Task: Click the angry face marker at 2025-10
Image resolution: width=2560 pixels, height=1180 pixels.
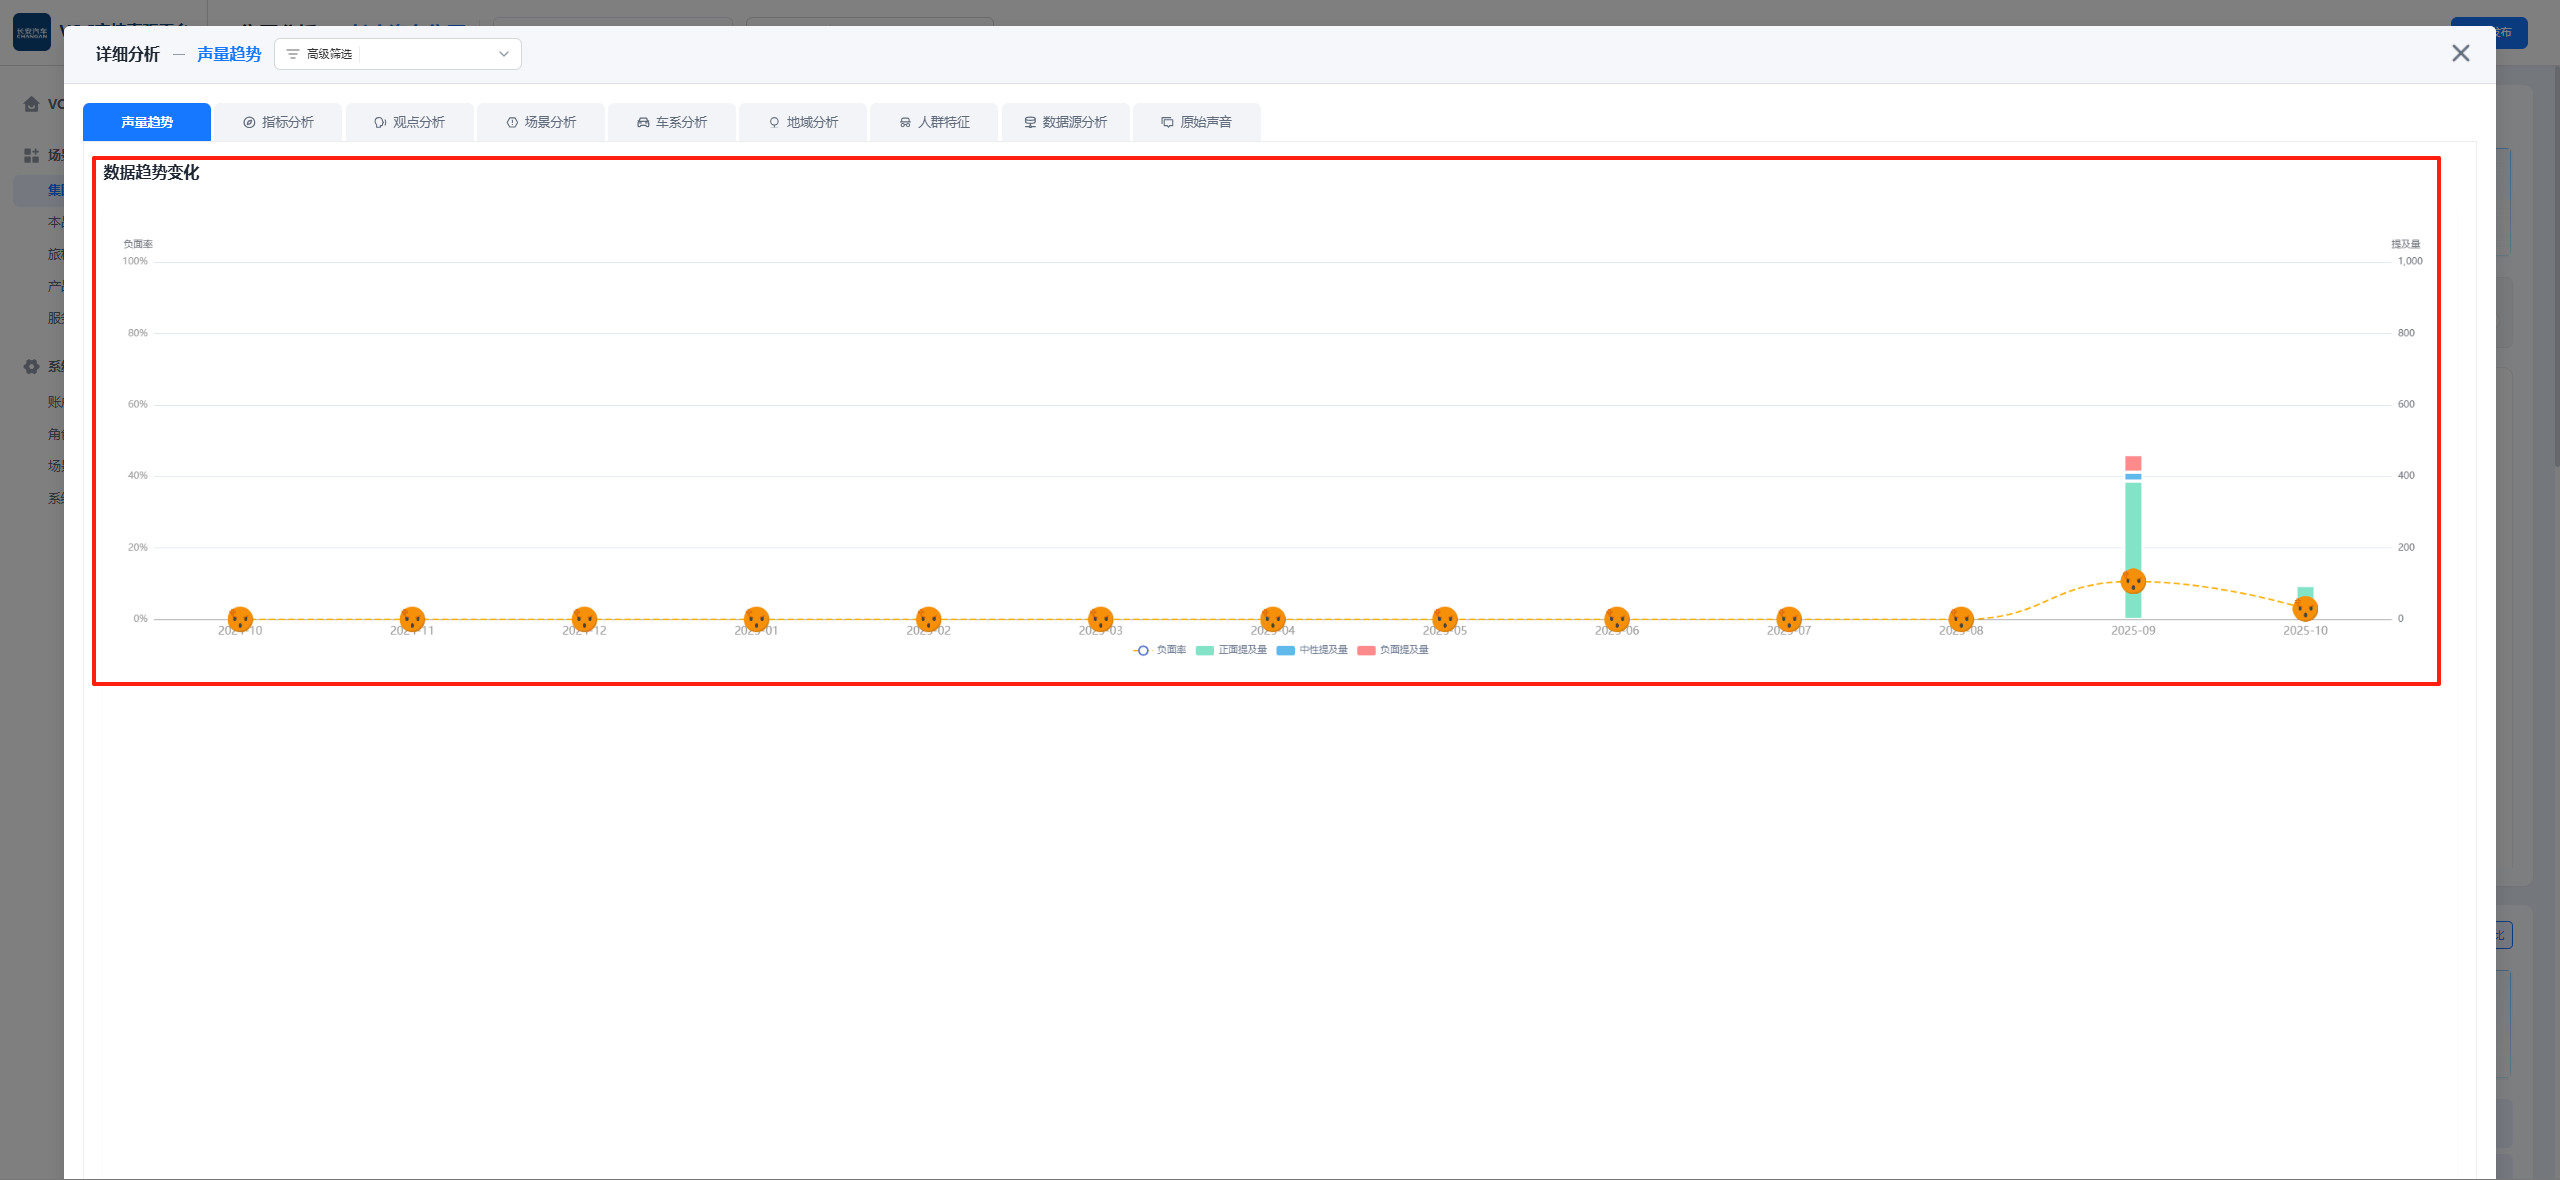Action: [x=2305, y=608]
